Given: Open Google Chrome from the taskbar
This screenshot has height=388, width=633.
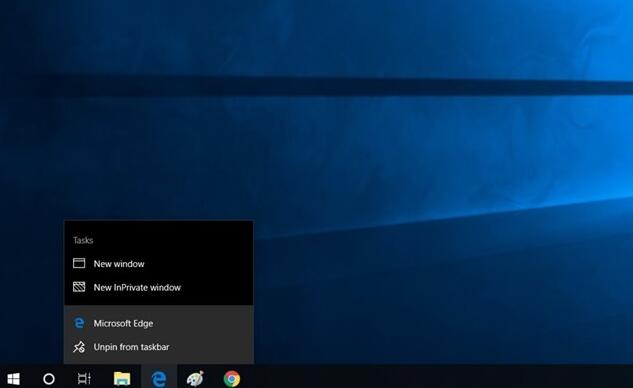Looking at the screenshot, I should pos(232,379).
